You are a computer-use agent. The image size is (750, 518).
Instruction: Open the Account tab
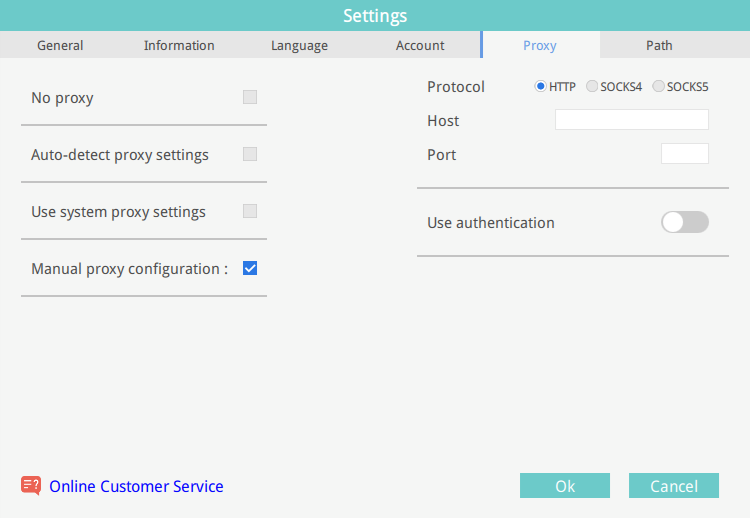point(420,45)
